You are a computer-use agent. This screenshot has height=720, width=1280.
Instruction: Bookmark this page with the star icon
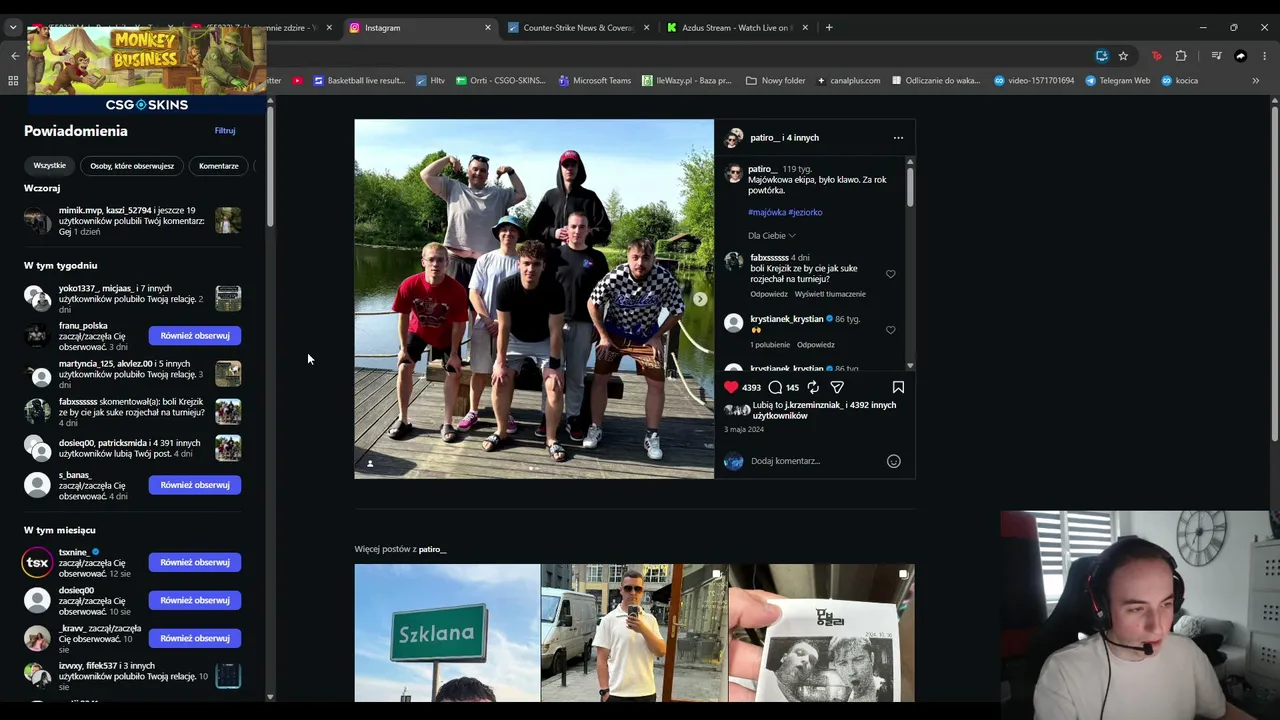[1123, 56]
